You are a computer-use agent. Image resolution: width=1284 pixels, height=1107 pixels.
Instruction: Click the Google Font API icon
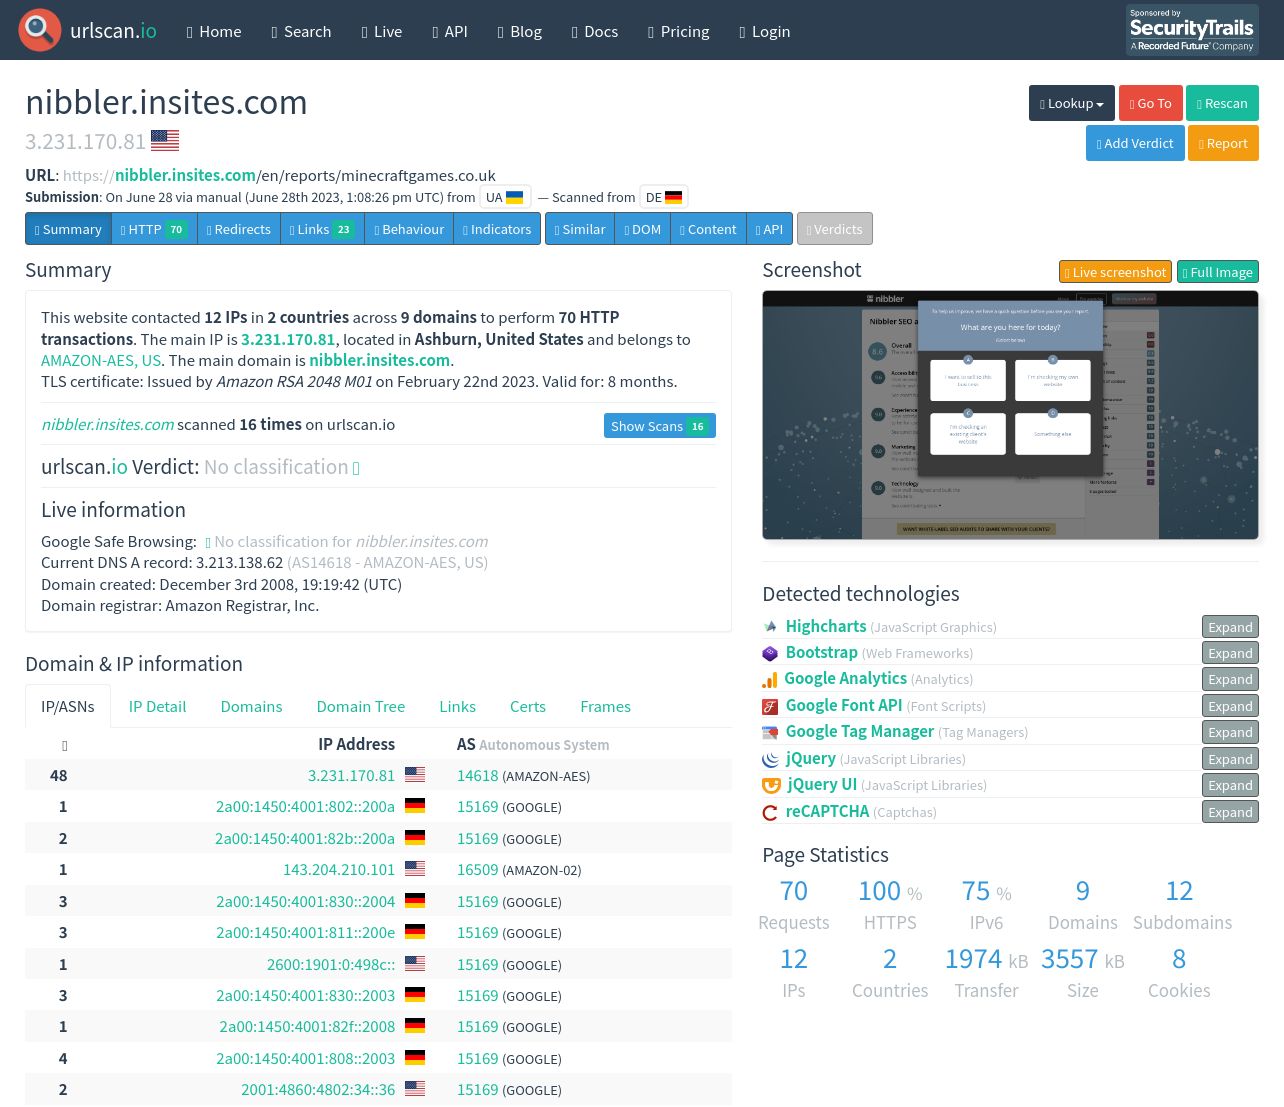click(770, 706)
